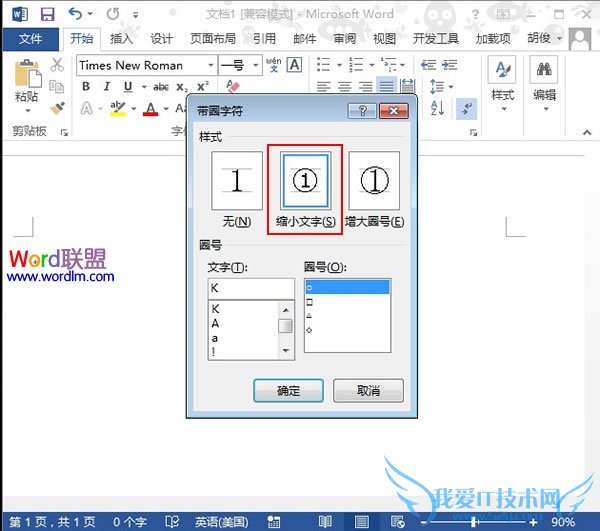Click the numbered list icon
600x531 pixels.
coord(356,65)
